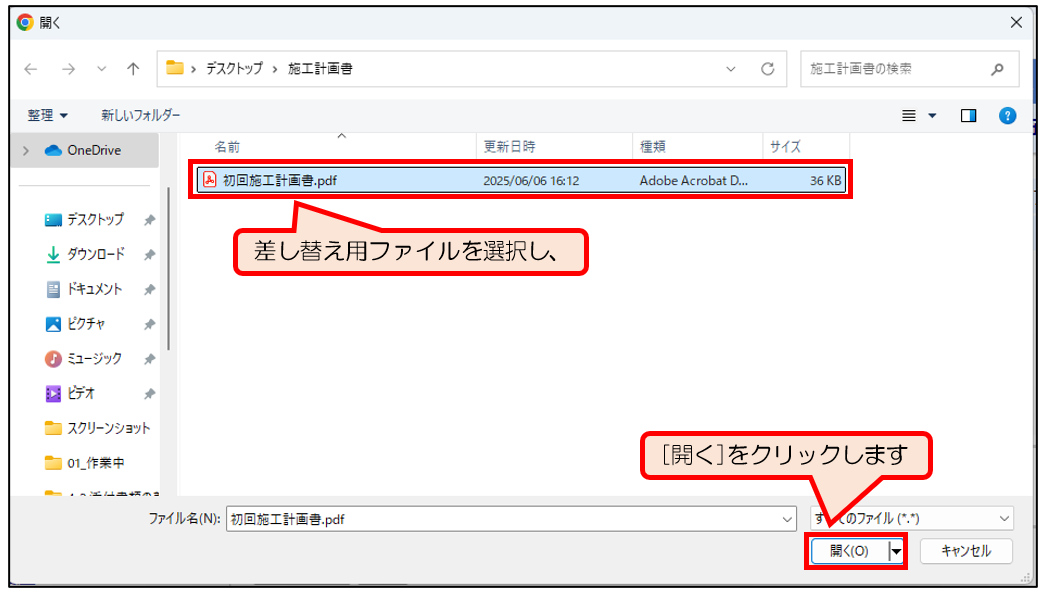The image size is (1053, 606).
Task: Toggle the preview pane icon
Action: click(x=967, y=116)
